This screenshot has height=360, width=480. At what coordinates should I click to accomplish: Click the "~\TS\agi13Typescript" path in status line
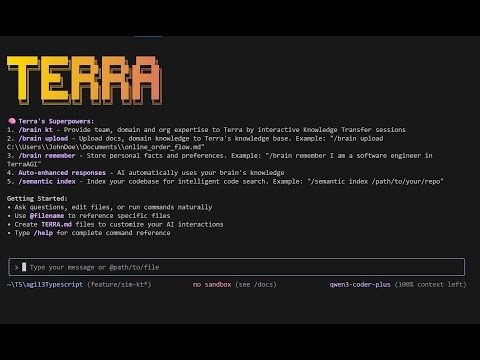(x=45, y=284)
